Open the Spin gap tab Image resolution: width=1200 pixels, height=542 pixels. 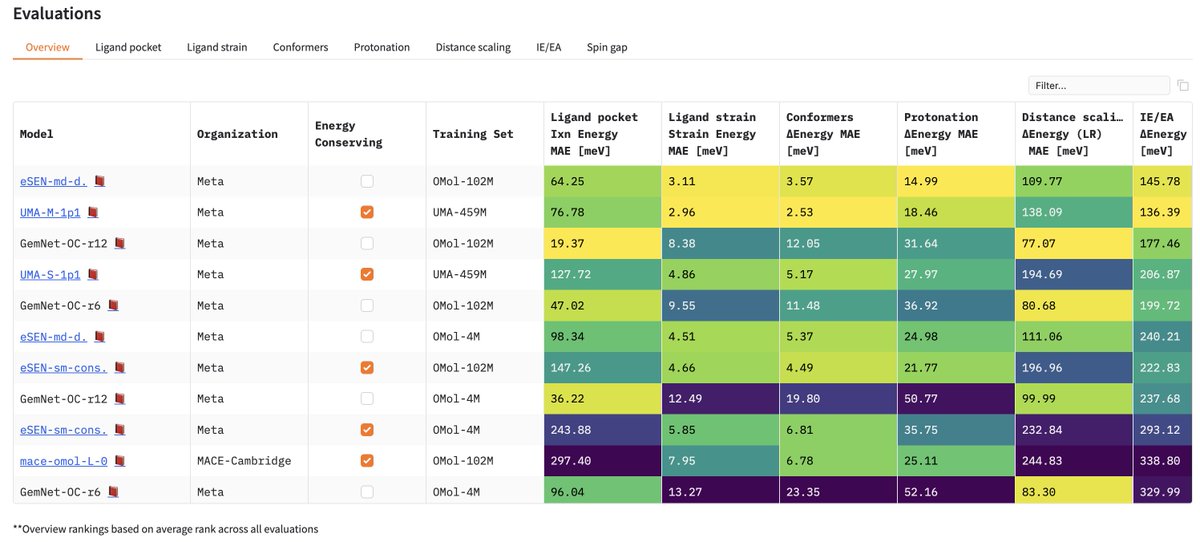point(607,47)
